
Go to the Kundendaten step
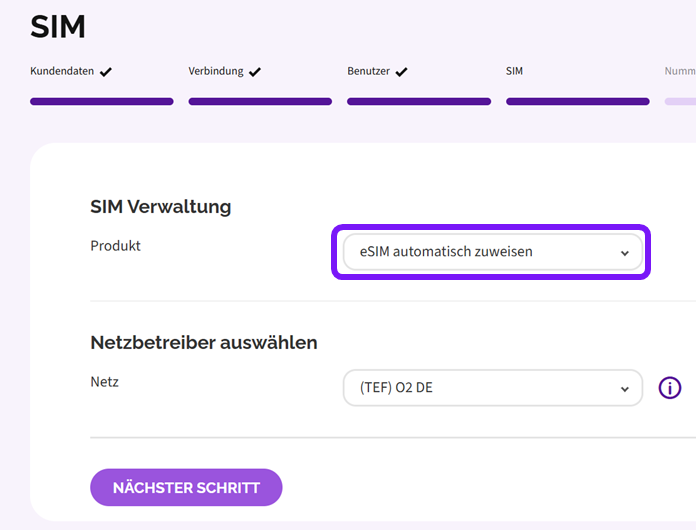(64, 72)
